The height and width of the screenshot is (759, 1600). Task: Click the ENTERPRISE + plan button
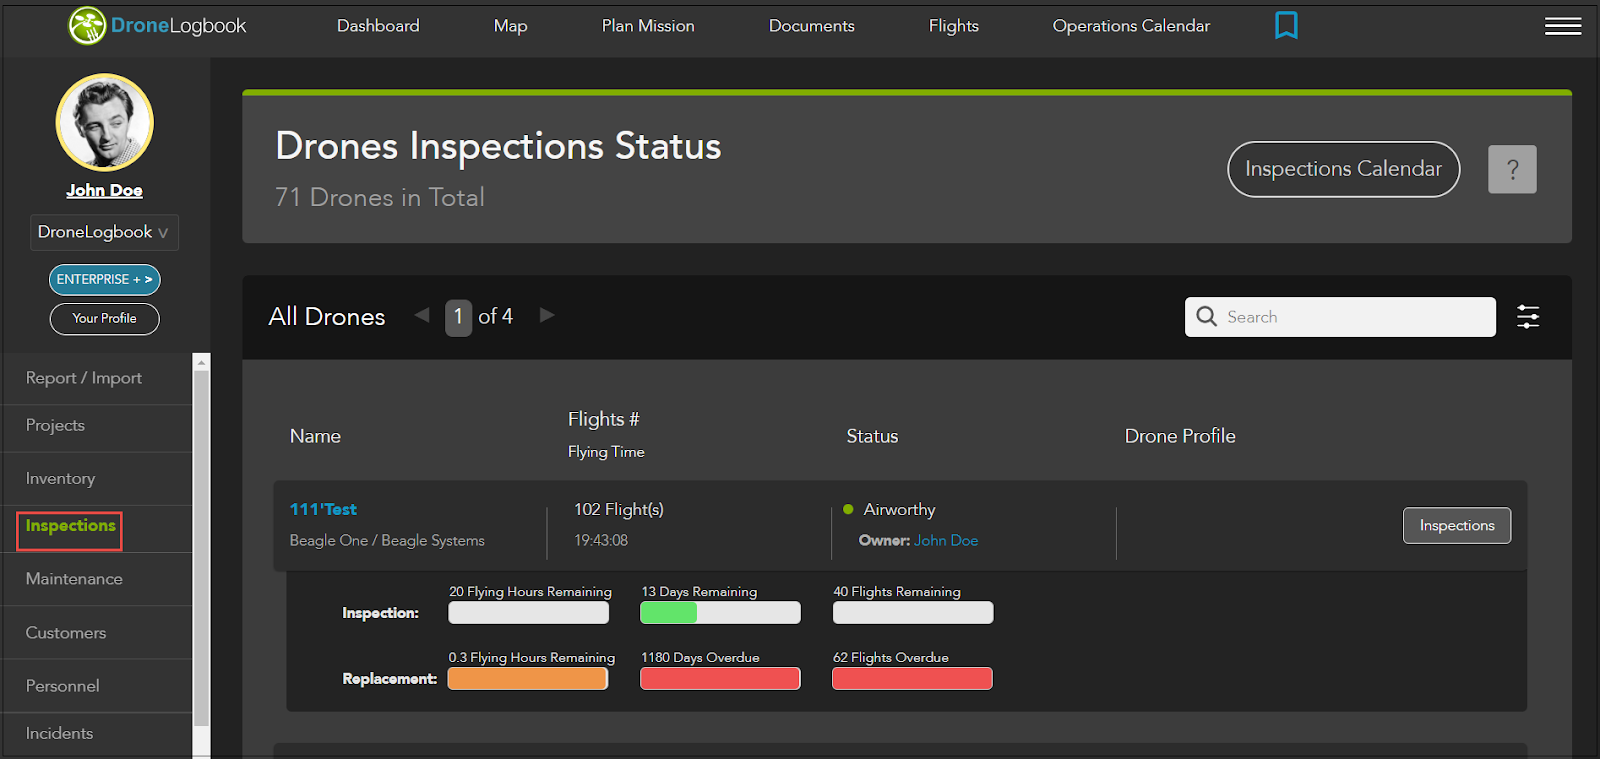[105, 280]
